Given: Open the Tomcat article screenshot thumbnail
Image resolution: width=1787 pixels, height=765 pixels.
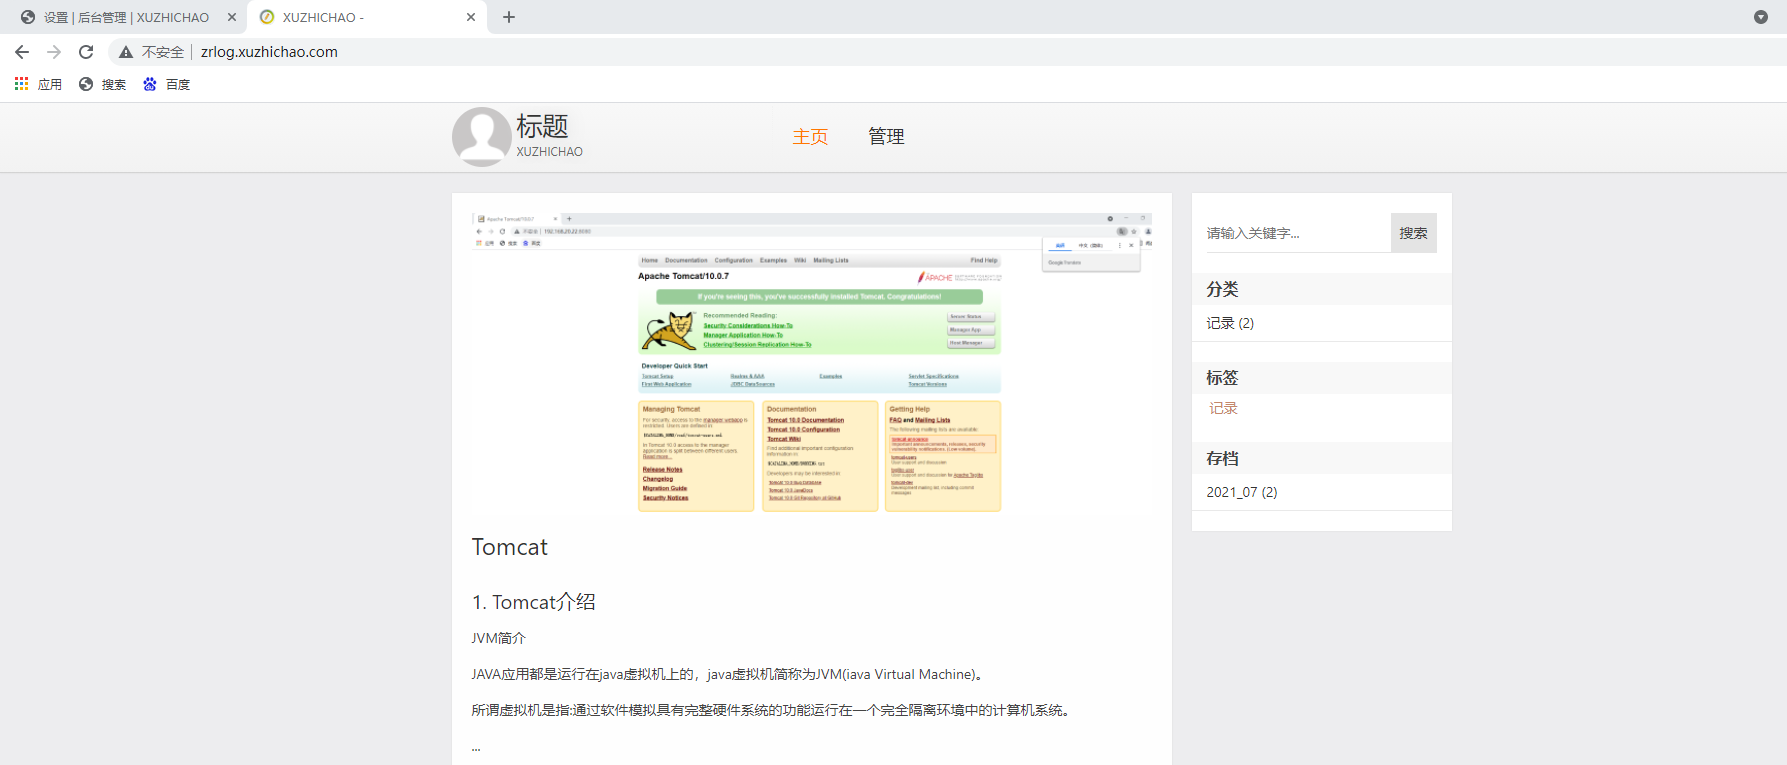Looking at the screenshot, I should [812, 364].
